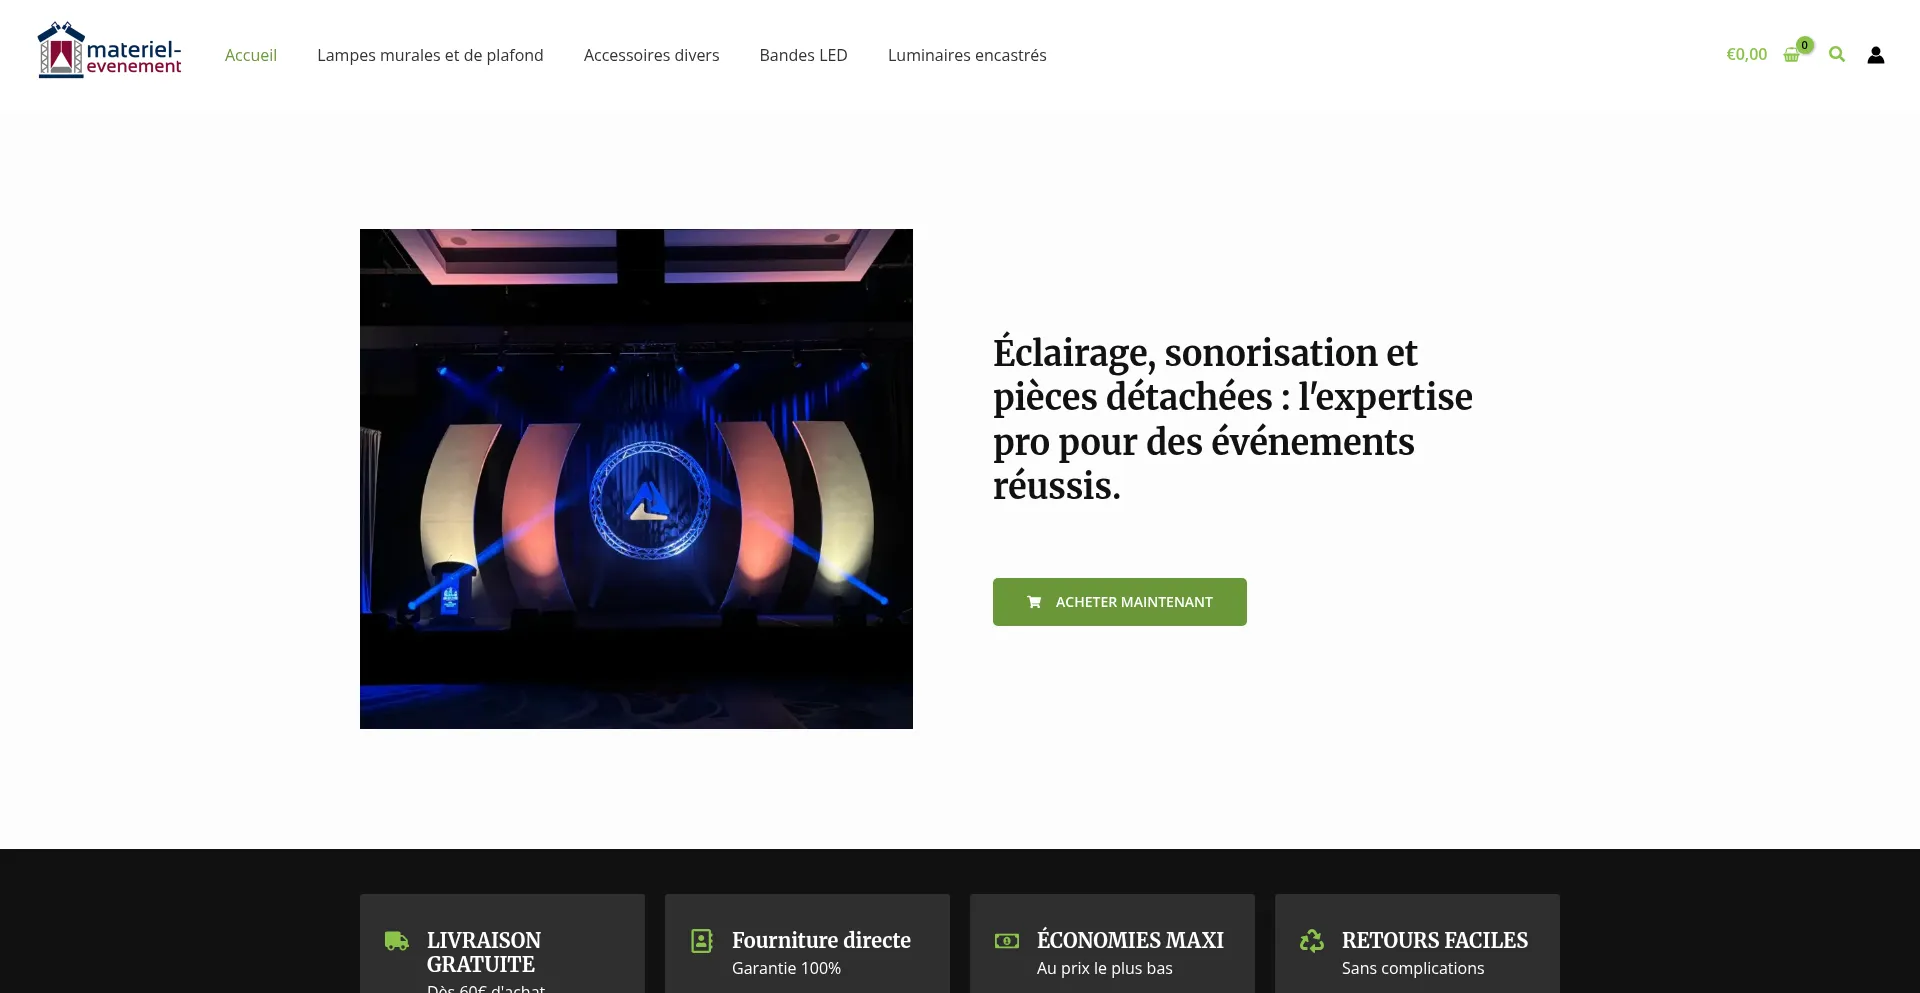The height and width of the screenshot is (993, 1920).
Task: Click the ACHETER MAINTENANT button
Action: 1119,602
